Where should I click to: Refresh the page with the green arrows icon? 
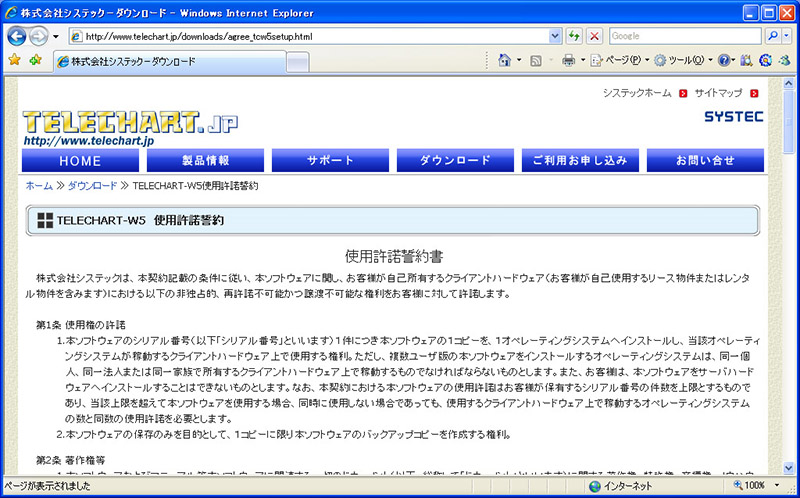[574, 36]
